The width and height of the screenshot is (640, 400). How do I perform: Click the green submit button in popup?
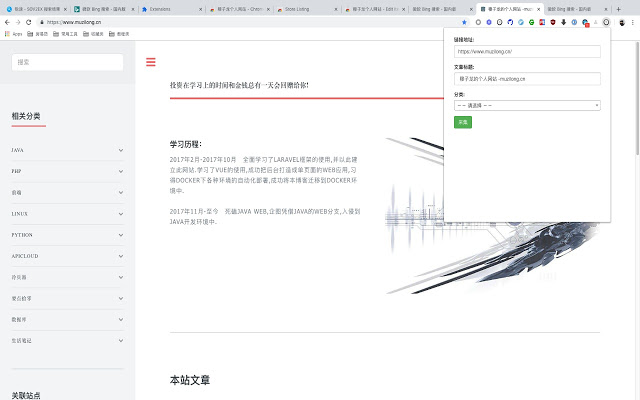point(462,122)
